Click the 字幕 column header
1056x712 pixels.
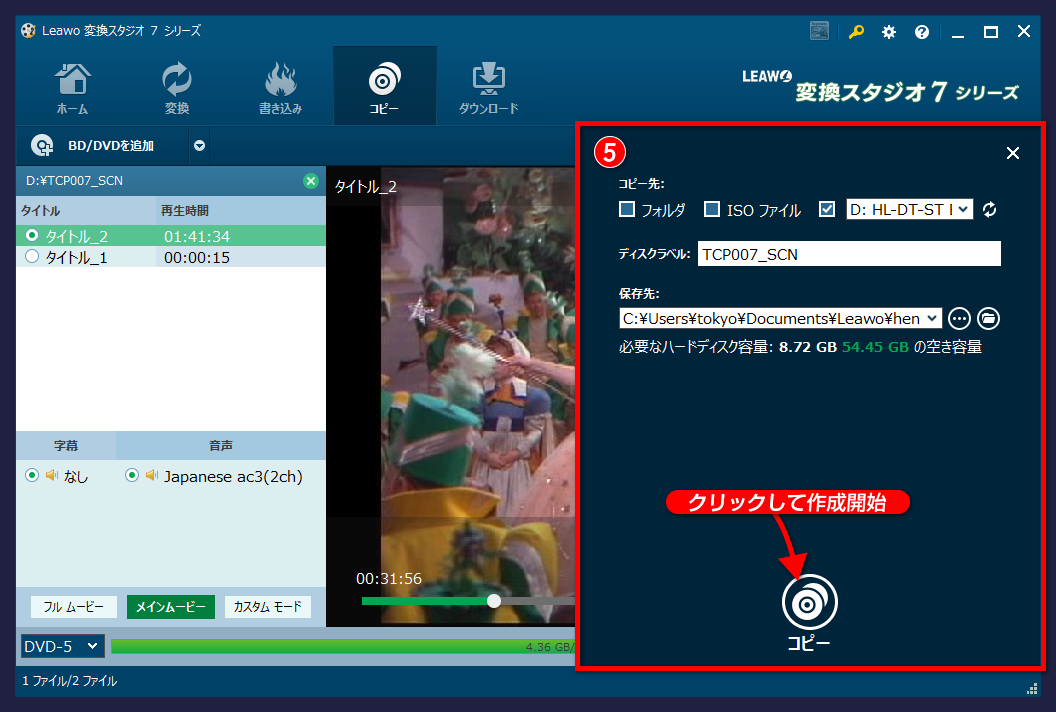point(66,445)
